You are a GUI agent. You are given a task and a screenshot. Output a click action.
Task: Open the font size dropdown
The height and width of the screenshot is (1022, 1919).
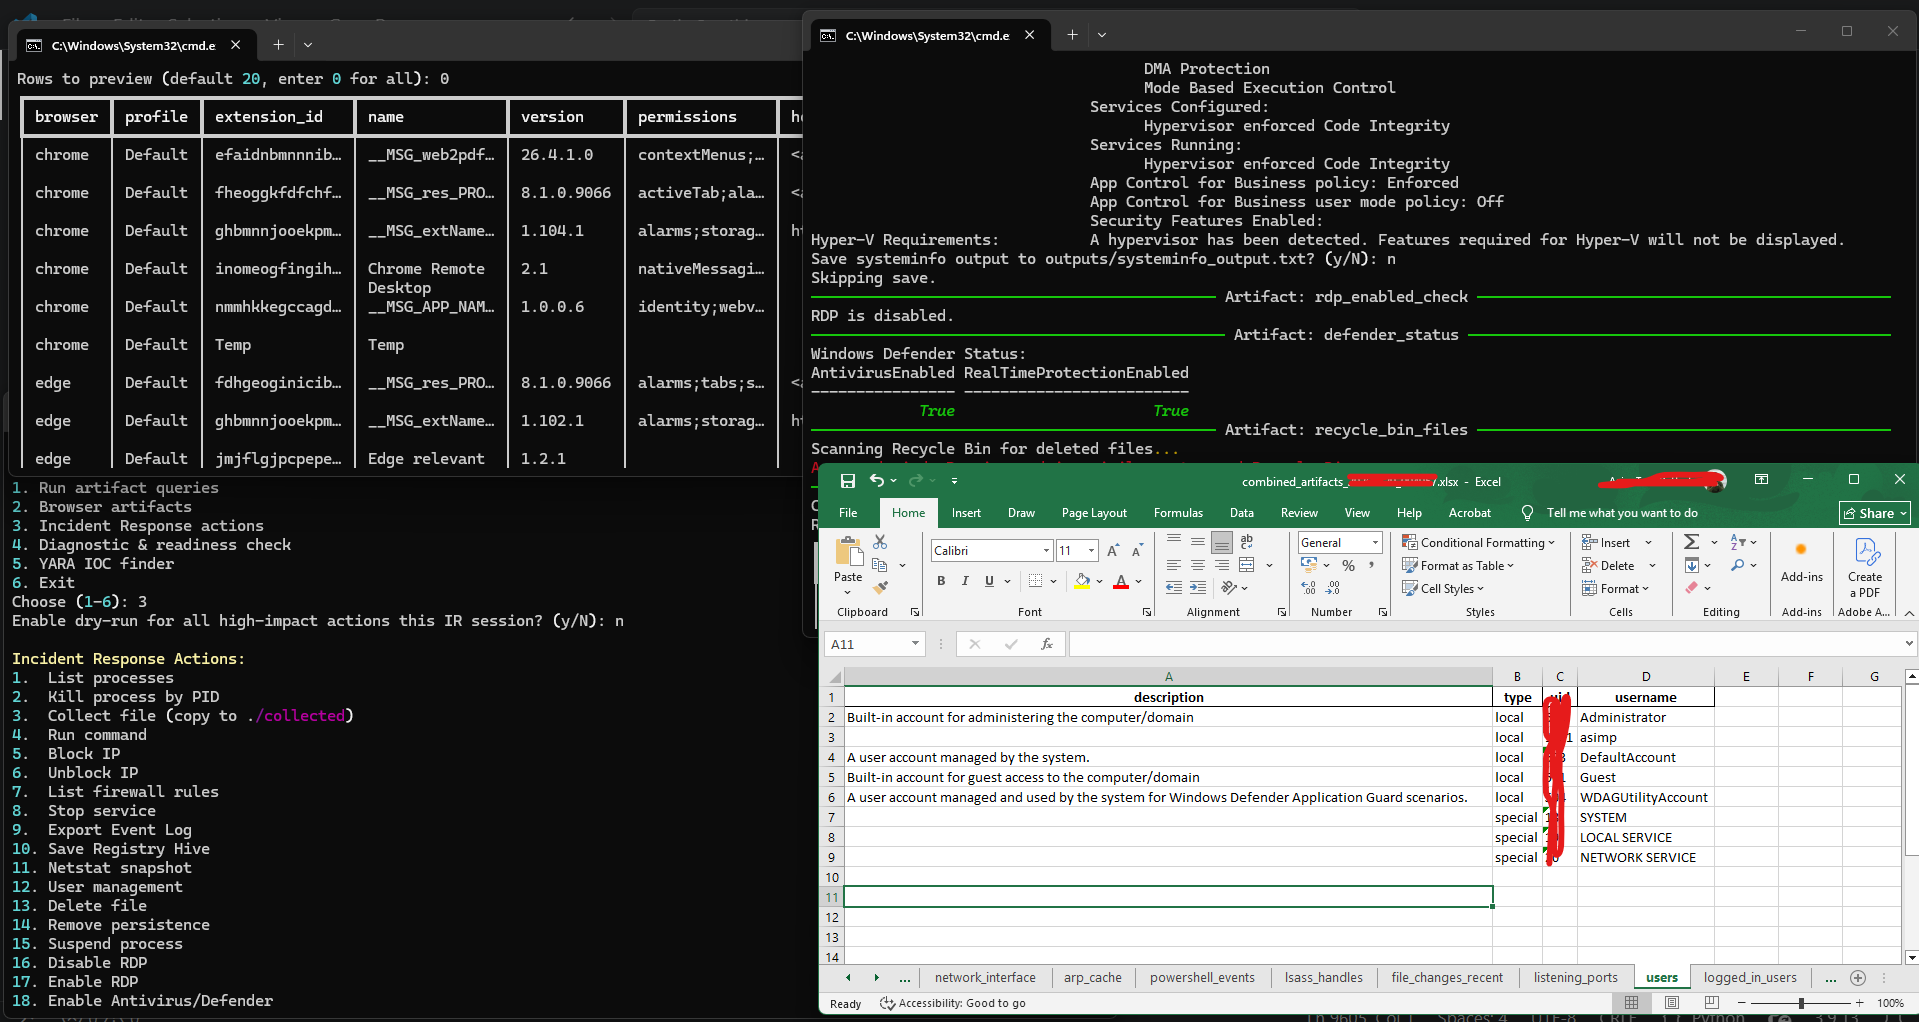click(x=1091, y=551)
